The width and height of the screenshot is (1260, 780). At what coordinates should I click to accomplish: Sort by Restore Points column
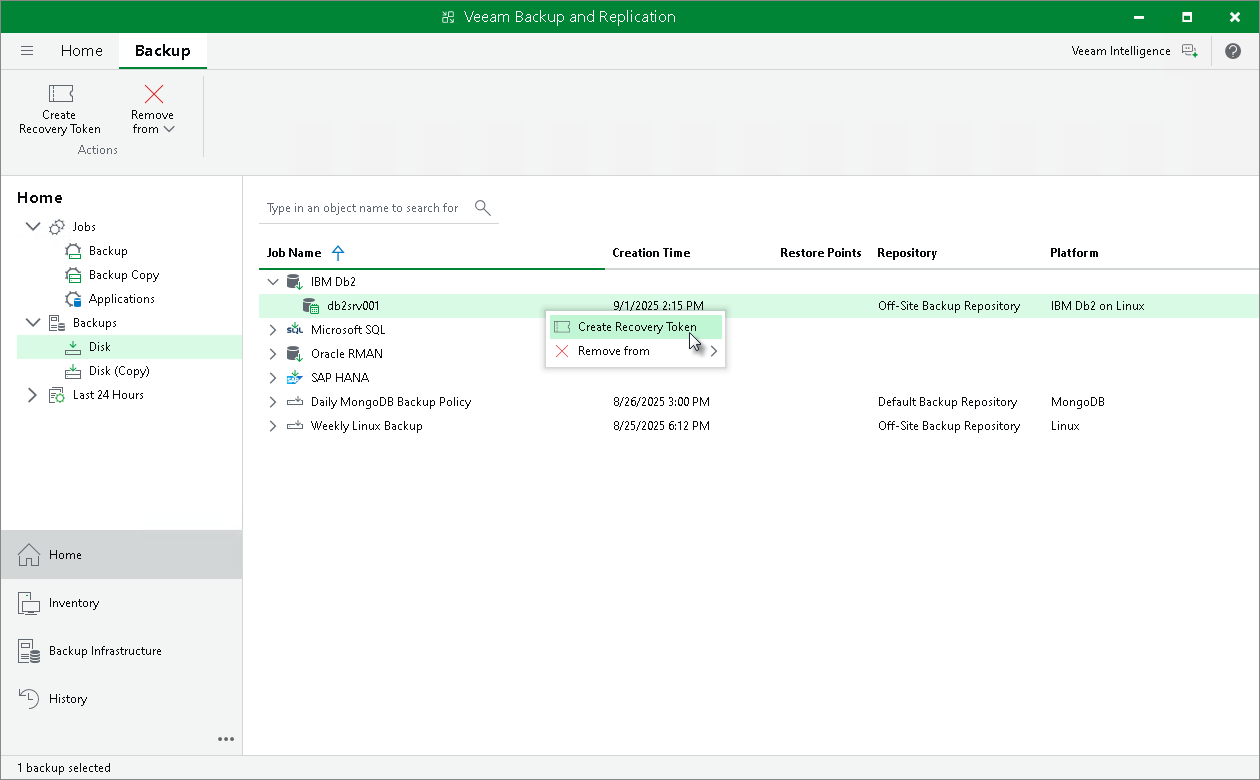(820, 253)
